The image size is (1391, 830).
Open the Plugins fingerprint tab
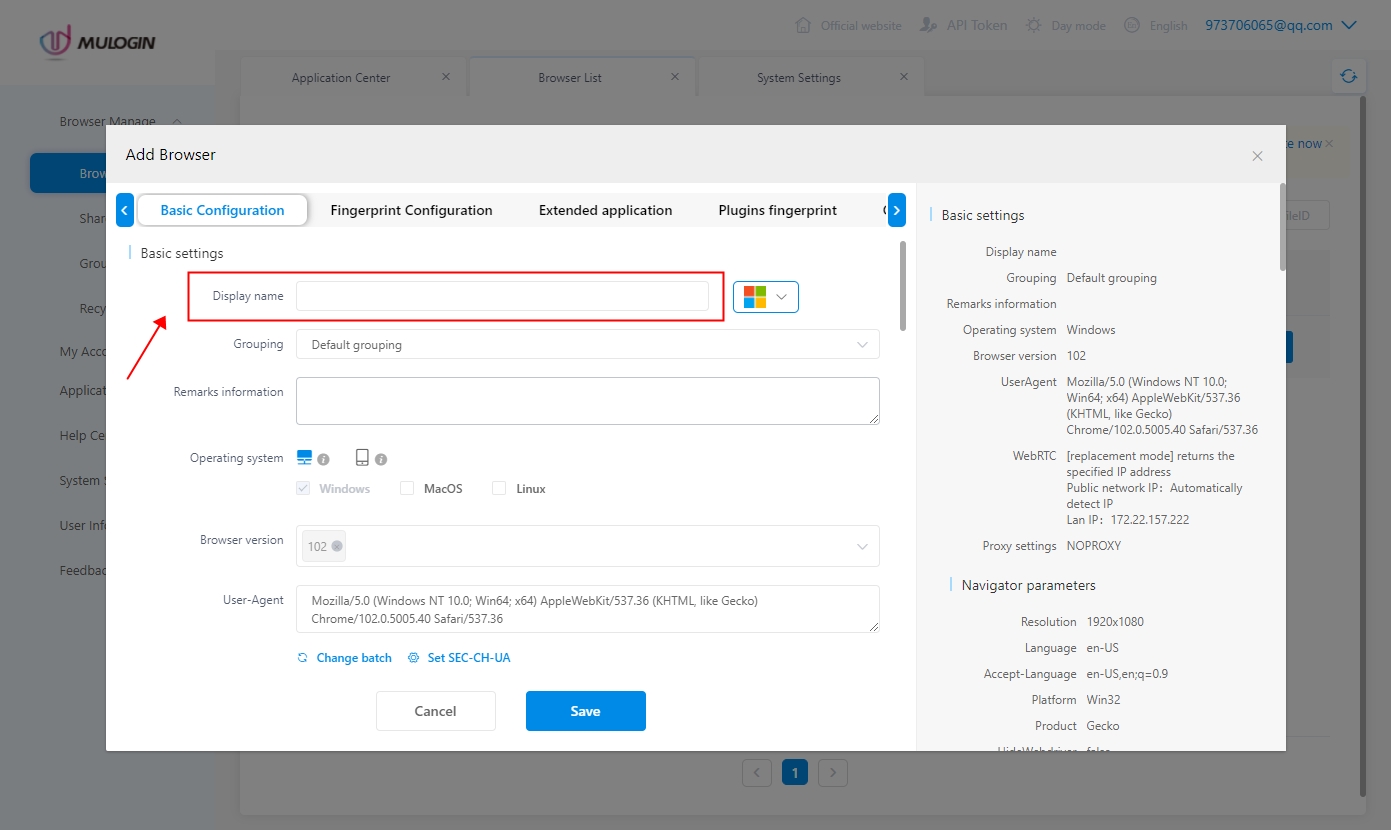tap(777, 210)
